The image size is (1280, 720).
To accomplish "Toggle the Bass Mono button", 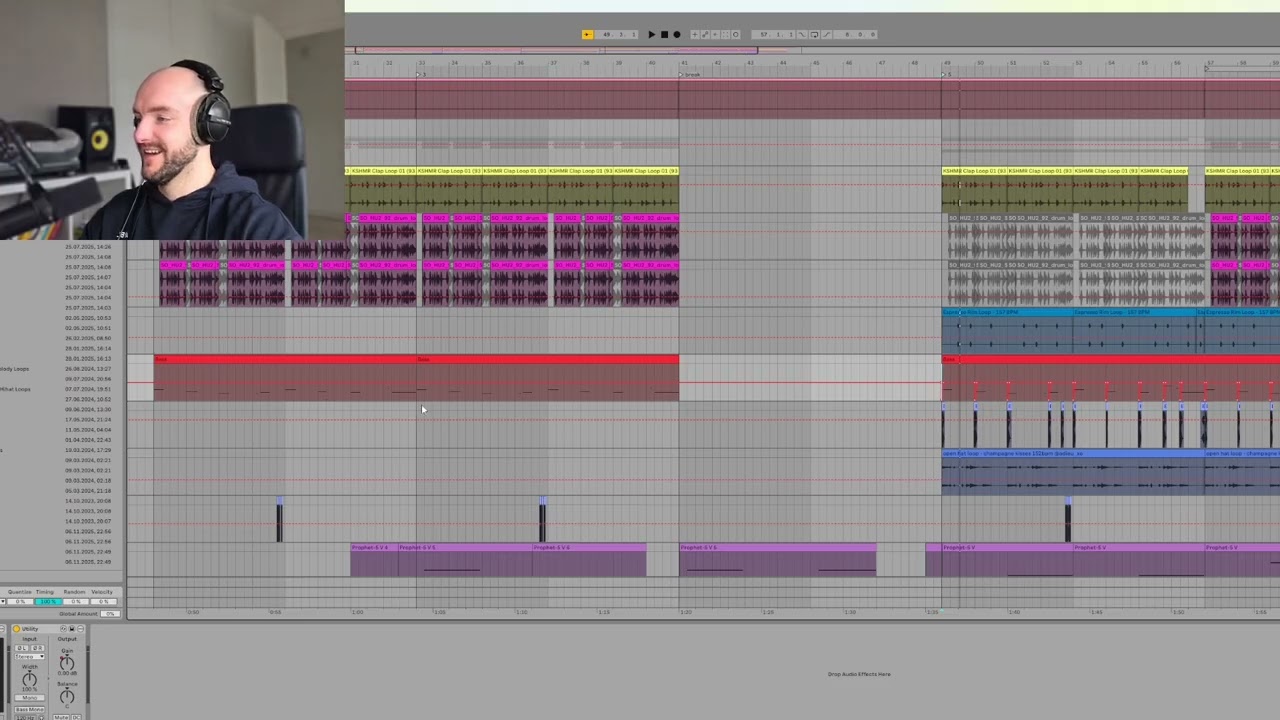I will [30, 709].
